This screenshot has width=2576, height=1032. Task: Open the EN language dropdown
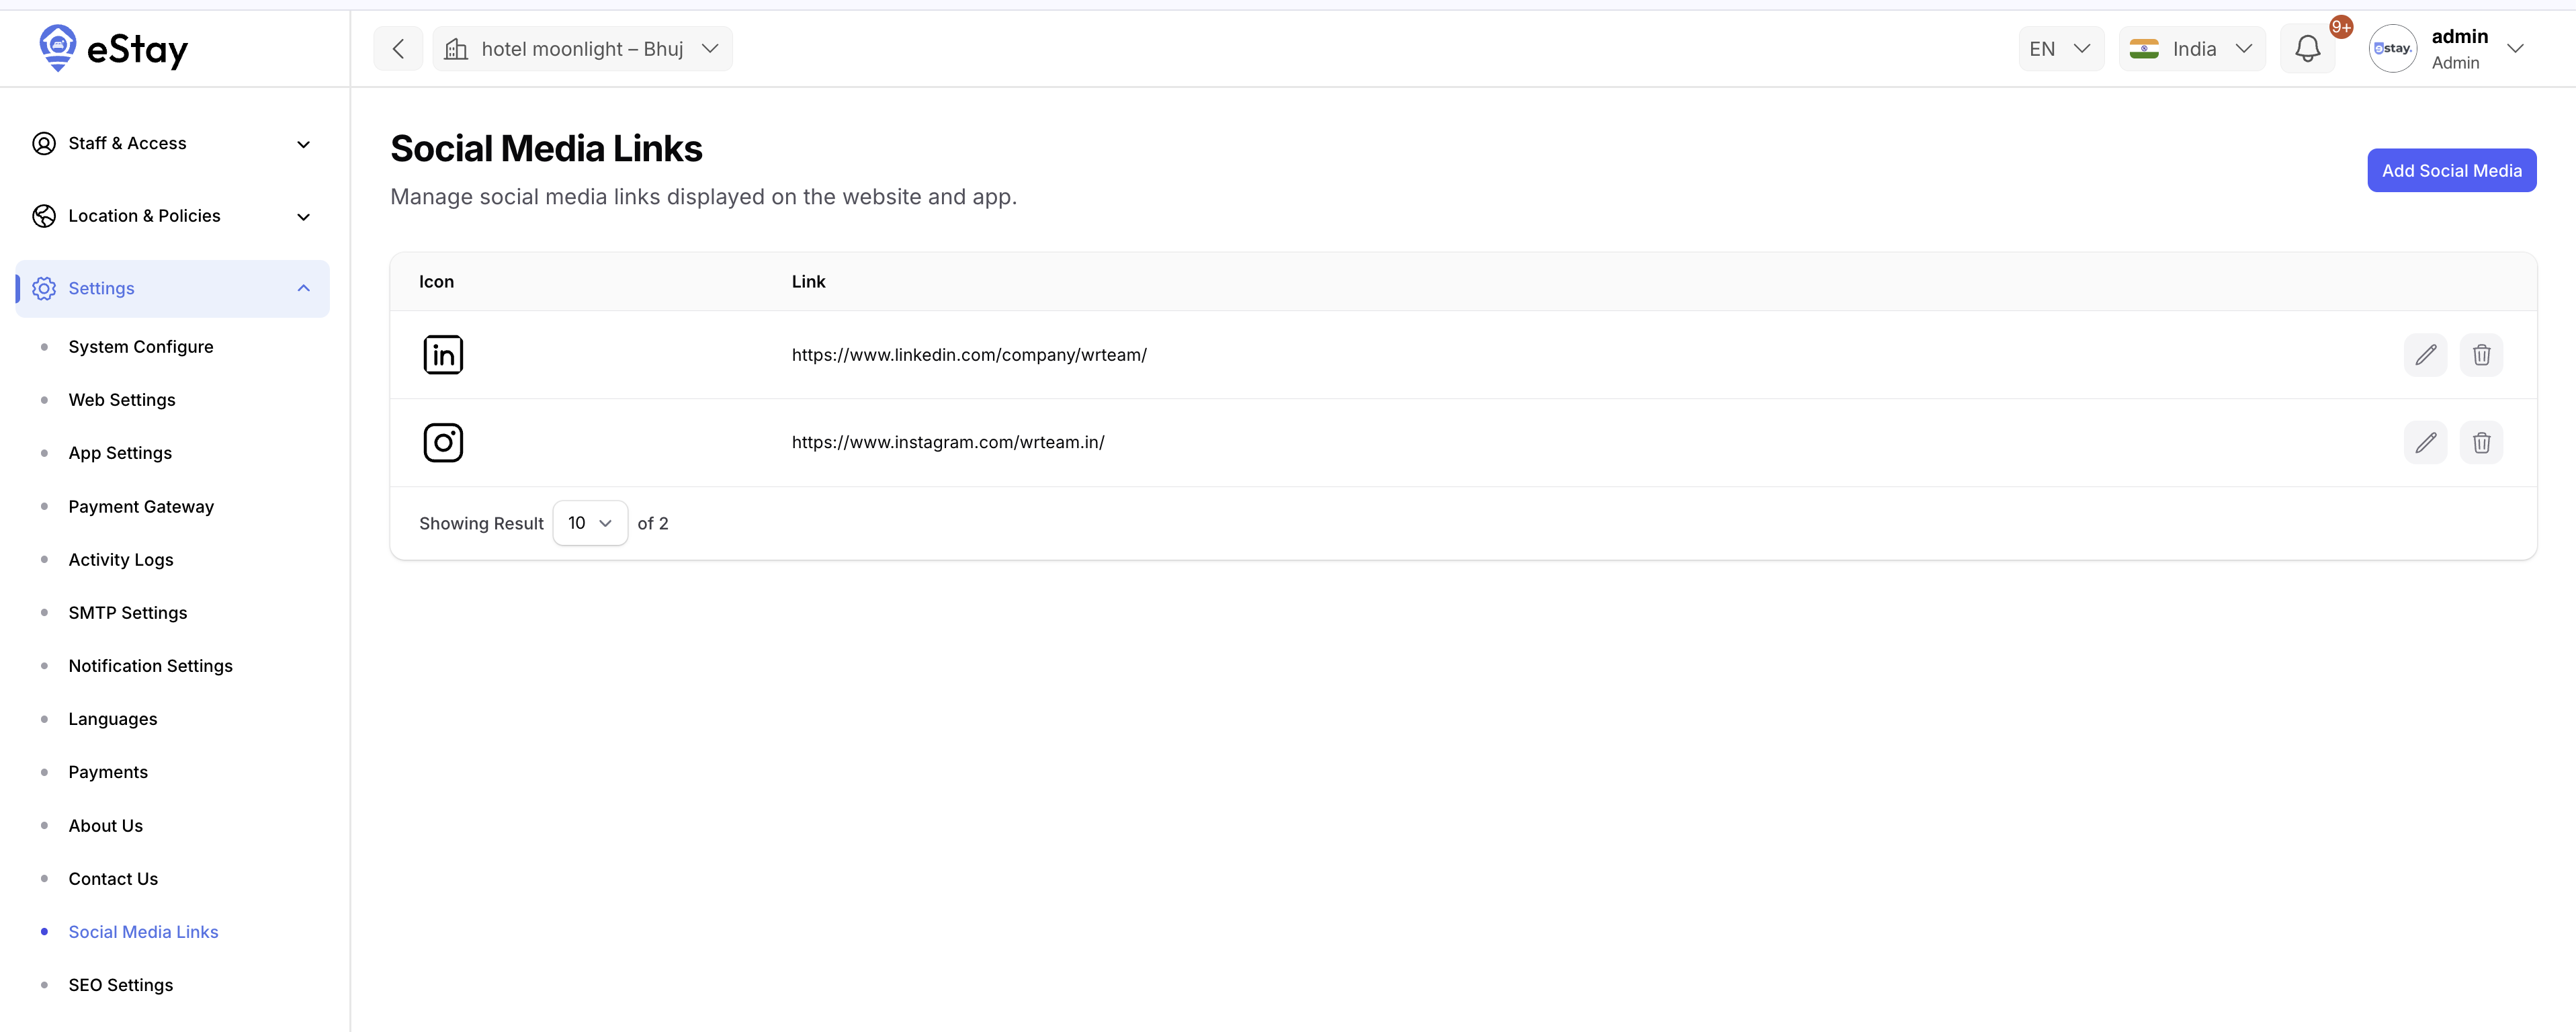(x=2061, y=49)
